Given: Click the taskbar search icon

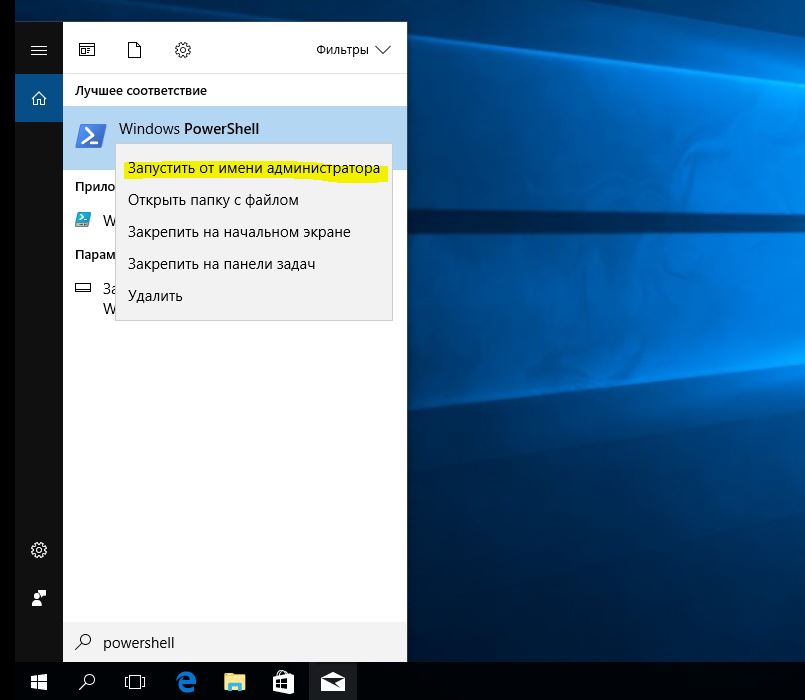Looking at the screenshot, I should 87,682.
